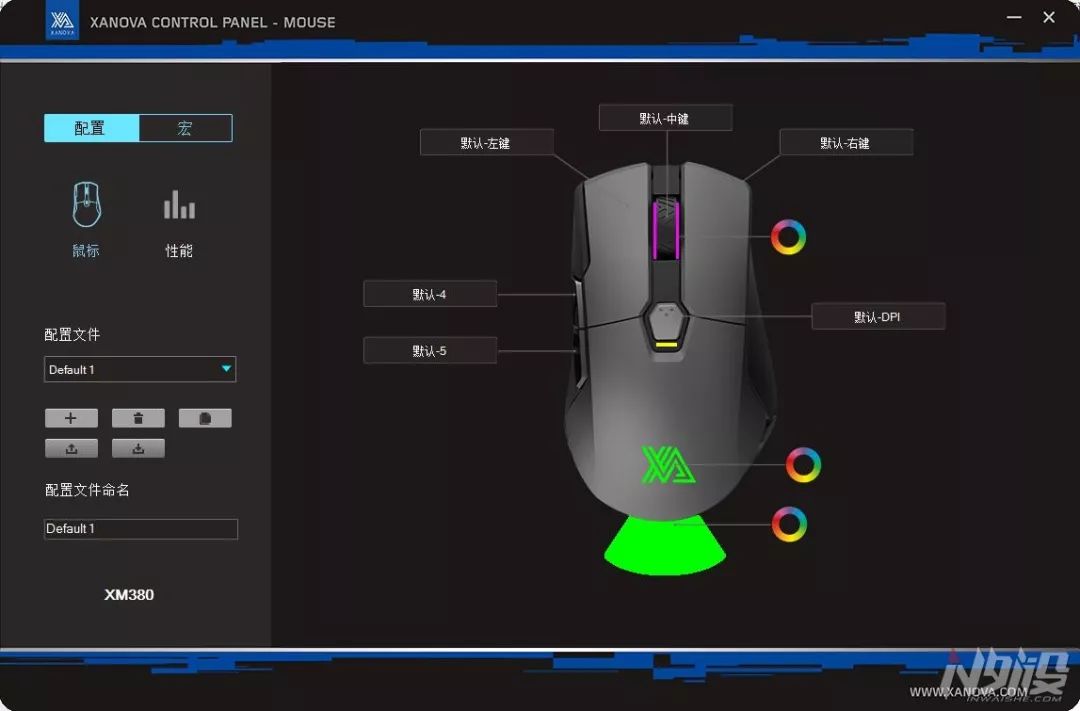
Task: Open the 默认-5 side button assignment
Action: point(430,351)
